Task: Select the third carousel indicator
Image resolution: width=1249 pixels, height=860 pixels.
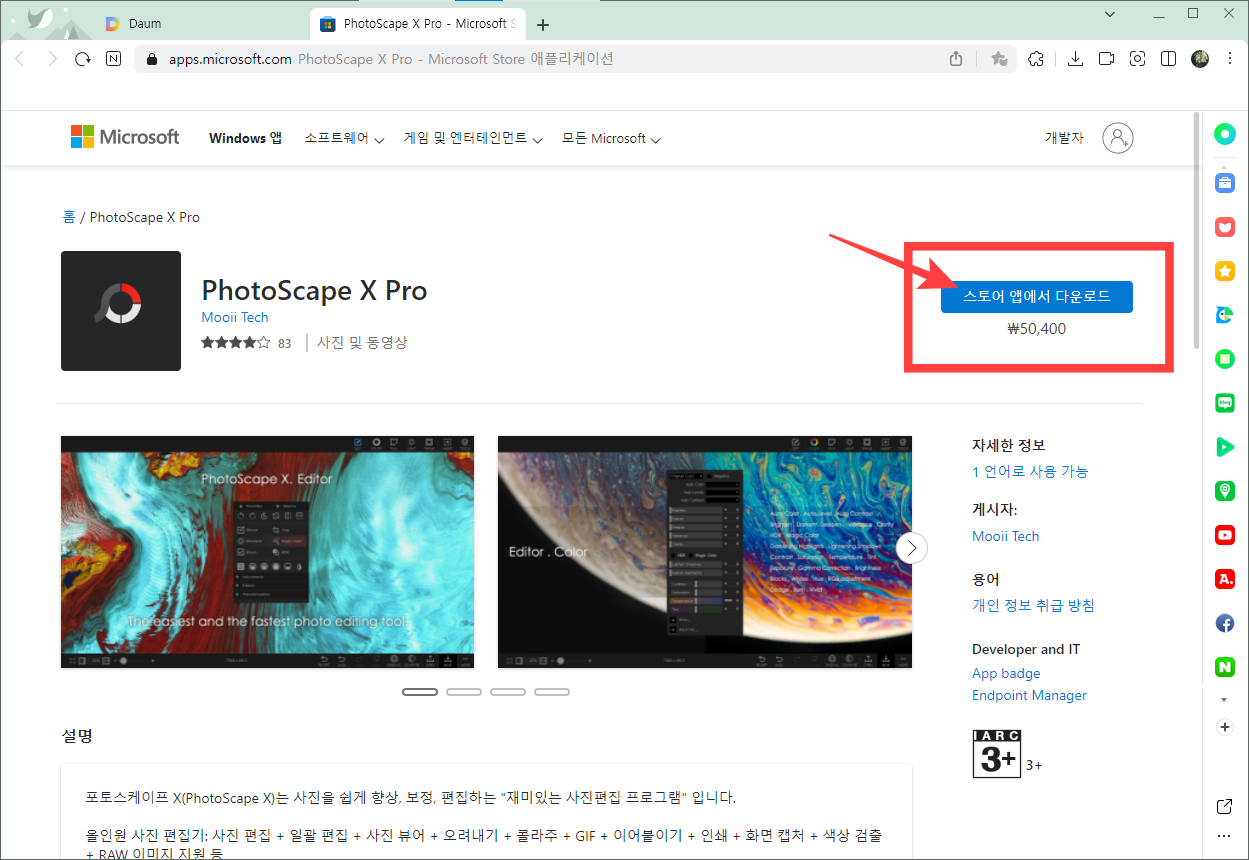Action: tap(508, 692)
